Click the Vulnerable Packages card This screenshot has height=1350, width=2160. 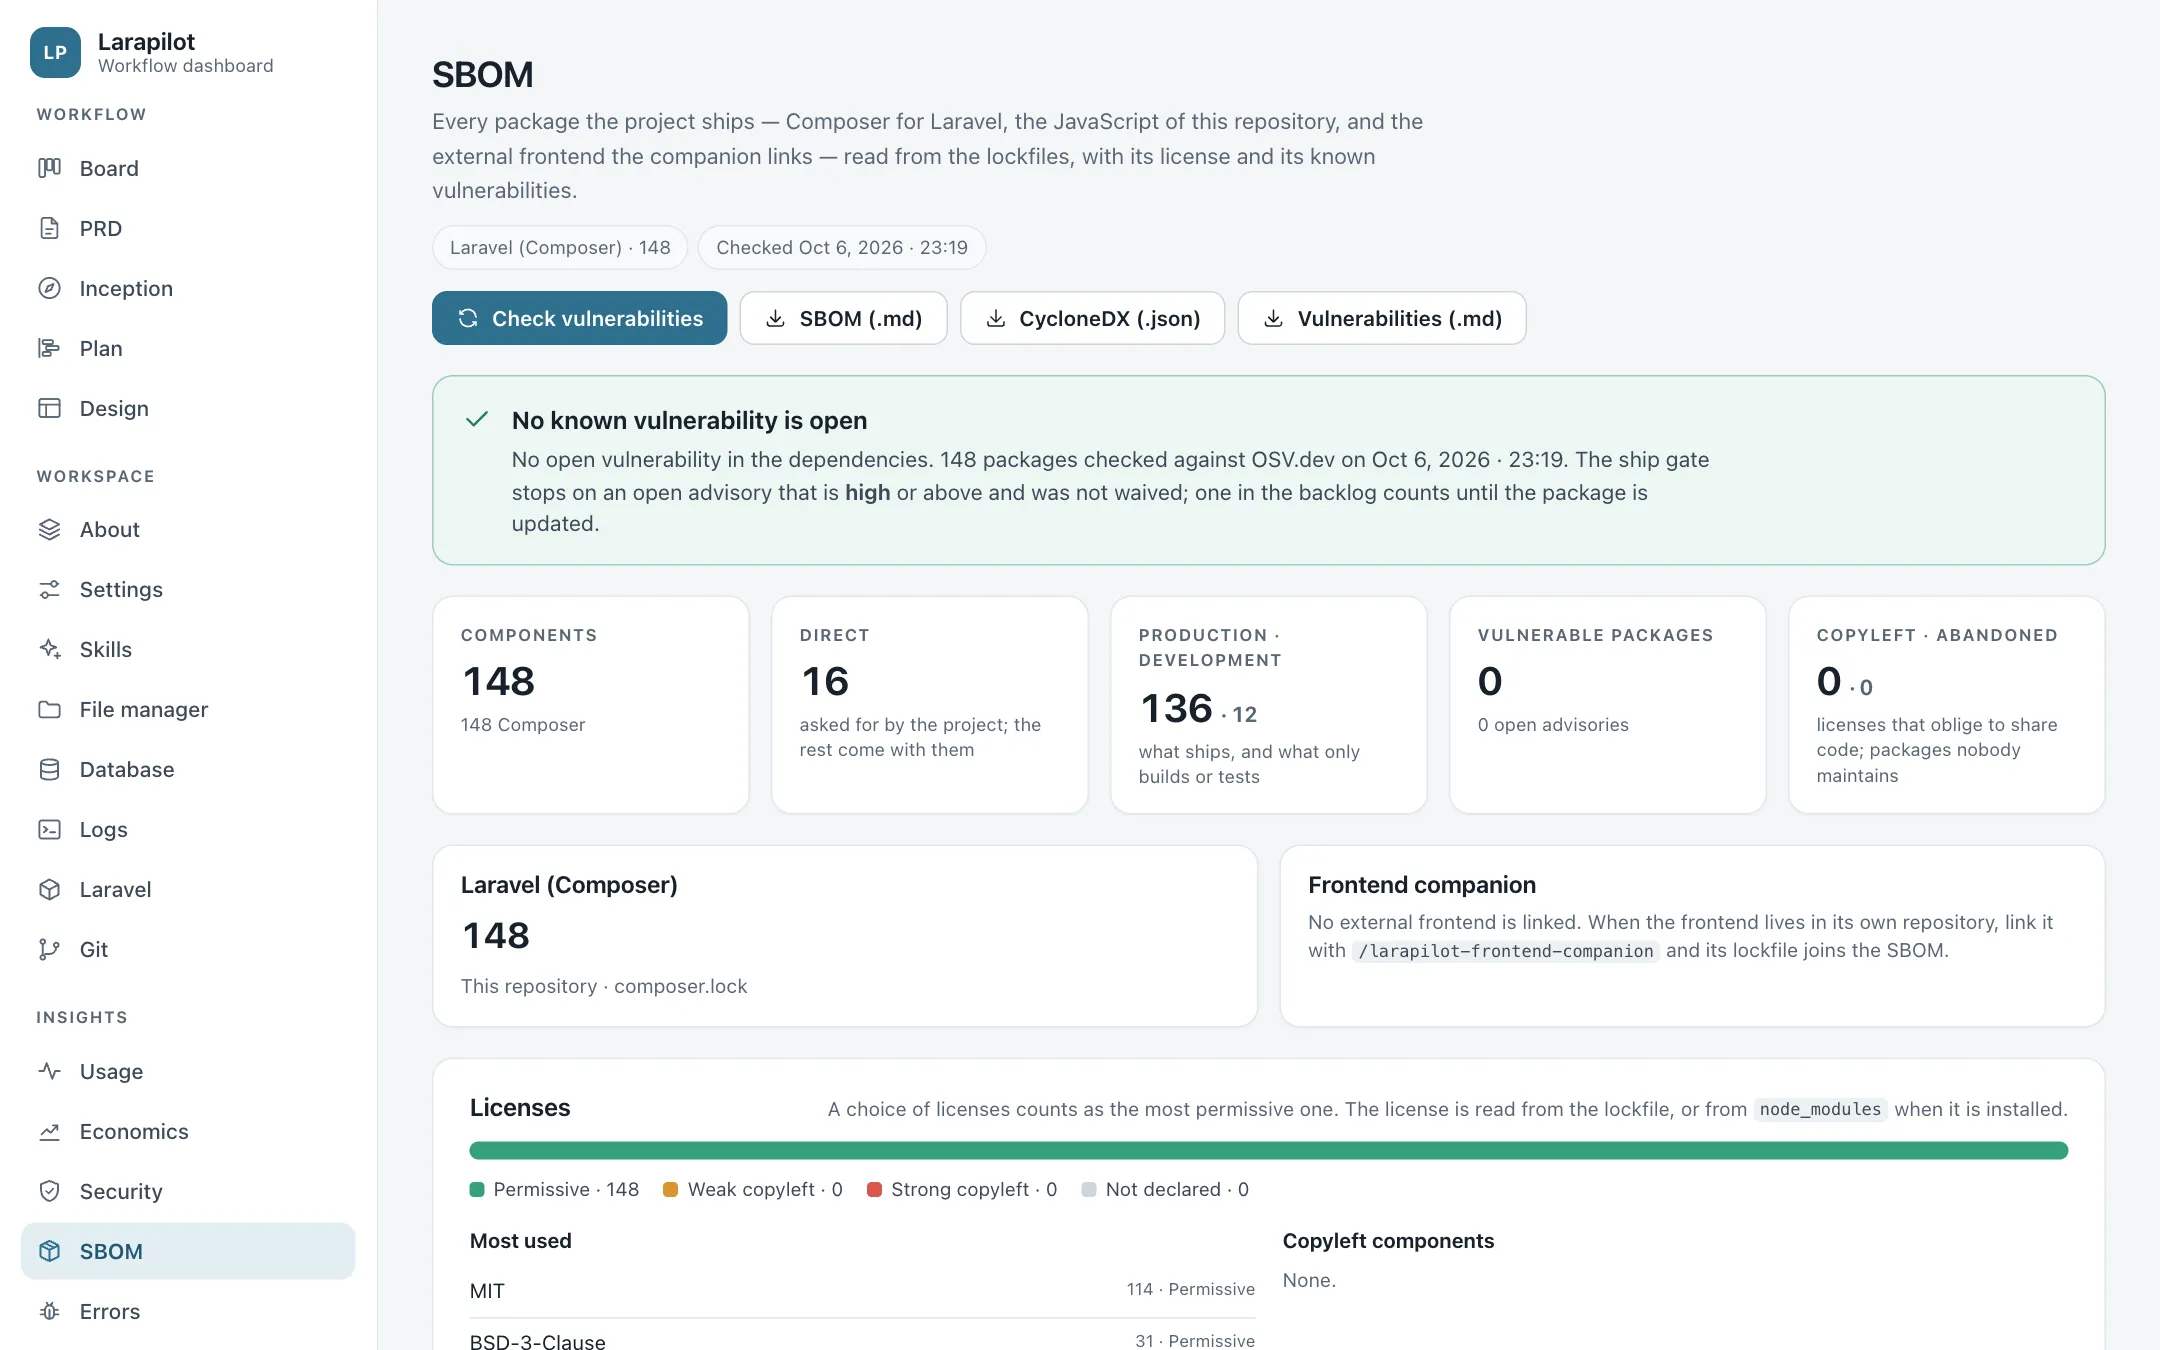tap(1607, 705)
